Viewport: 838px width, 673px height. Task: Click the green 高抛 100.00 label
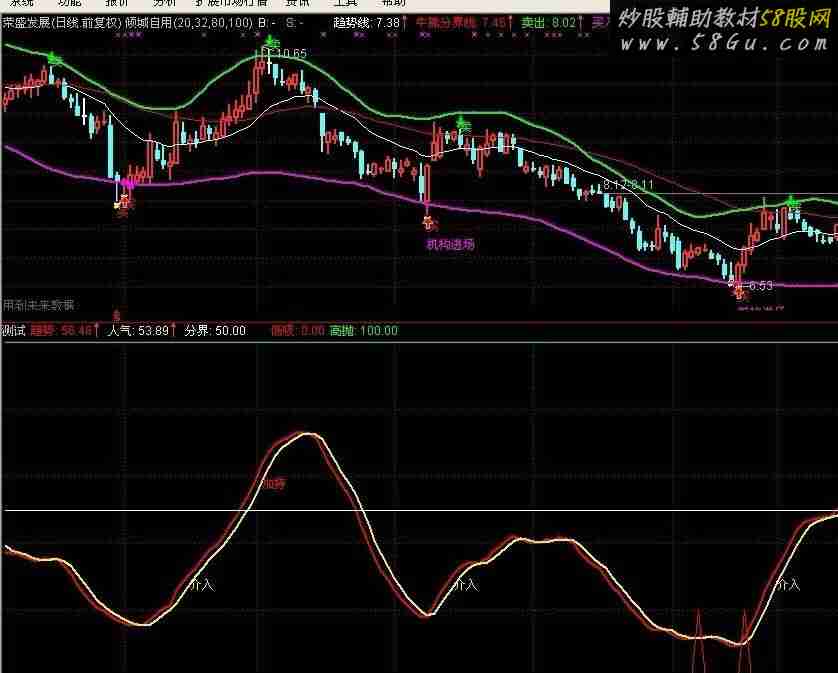pyautogui.click(x=364, y=330)
